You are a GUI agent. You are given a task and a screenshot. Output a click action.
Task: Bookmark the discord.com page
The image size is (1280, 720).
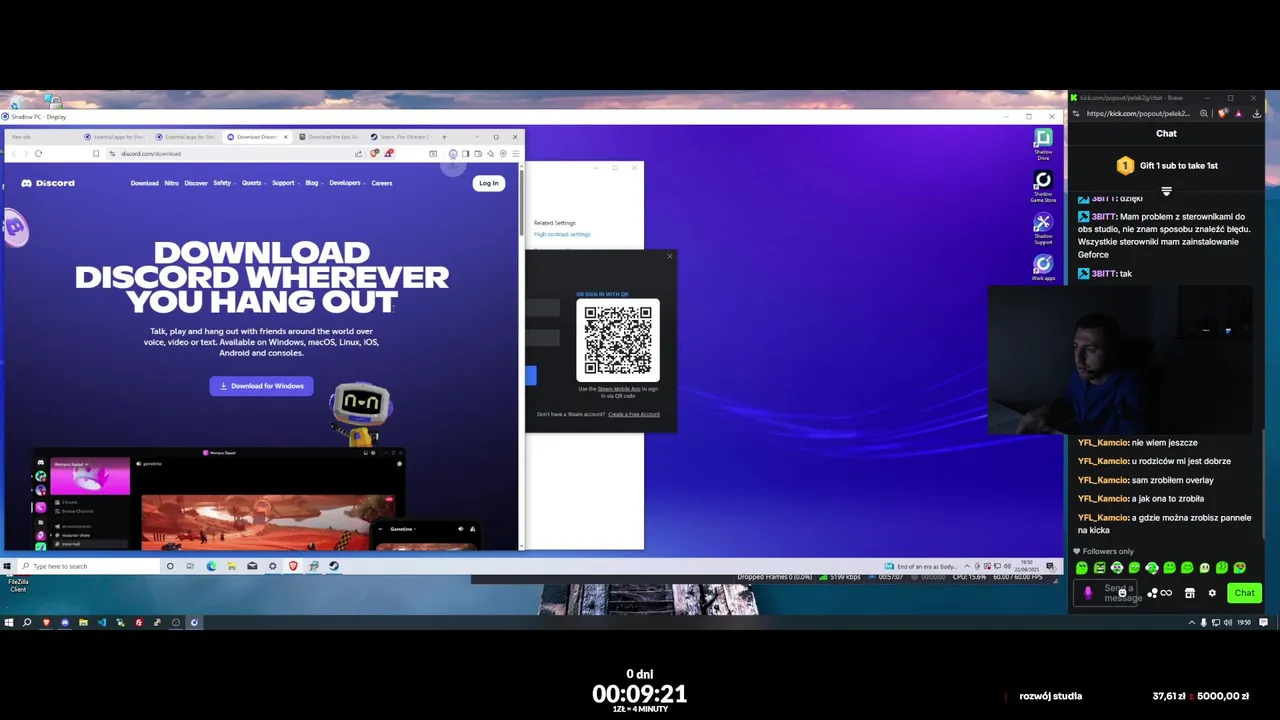point(96,154)
